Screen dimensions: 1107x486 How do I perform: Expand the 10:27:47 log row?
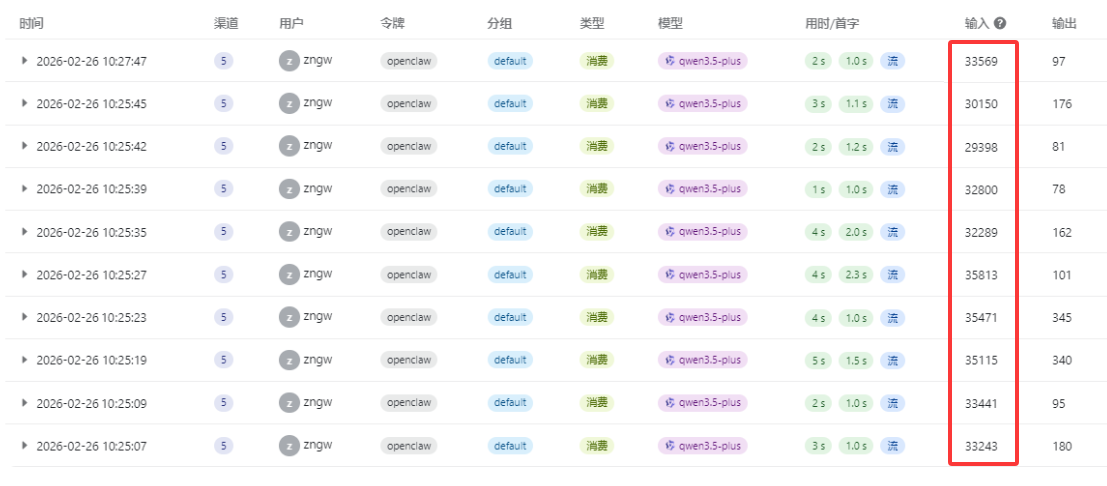pyautogui.click(x=25, y=61)
